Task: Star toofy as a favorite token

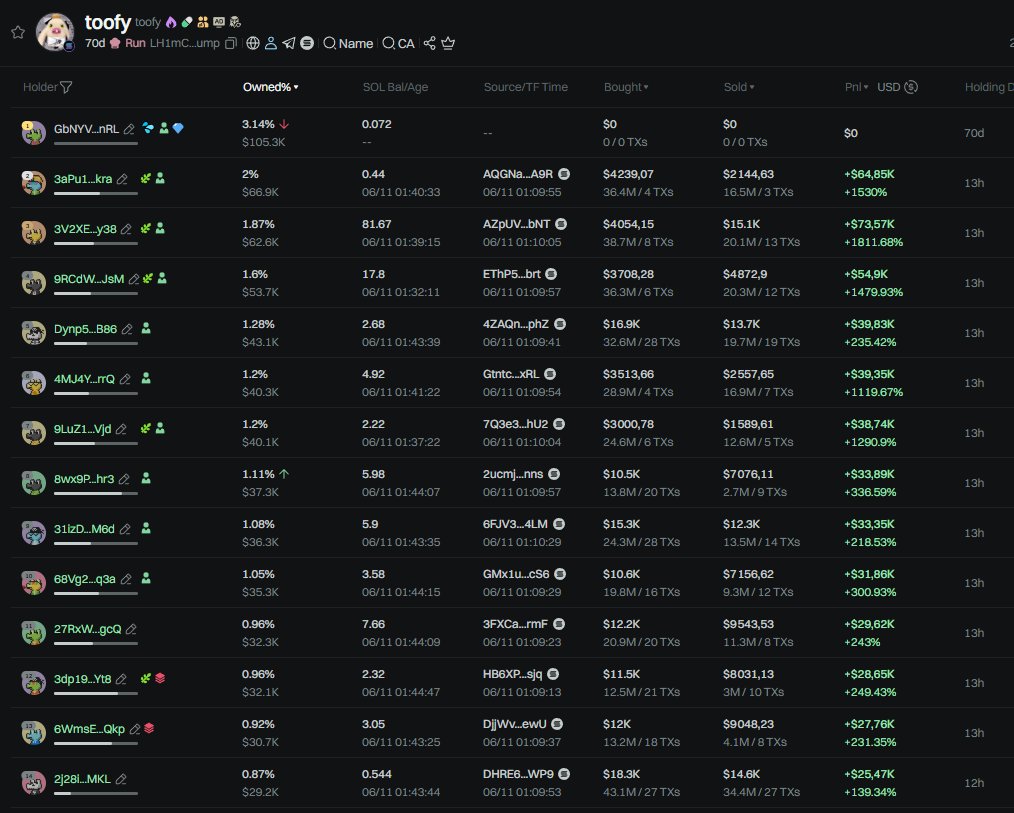Action: coord(17,32)
